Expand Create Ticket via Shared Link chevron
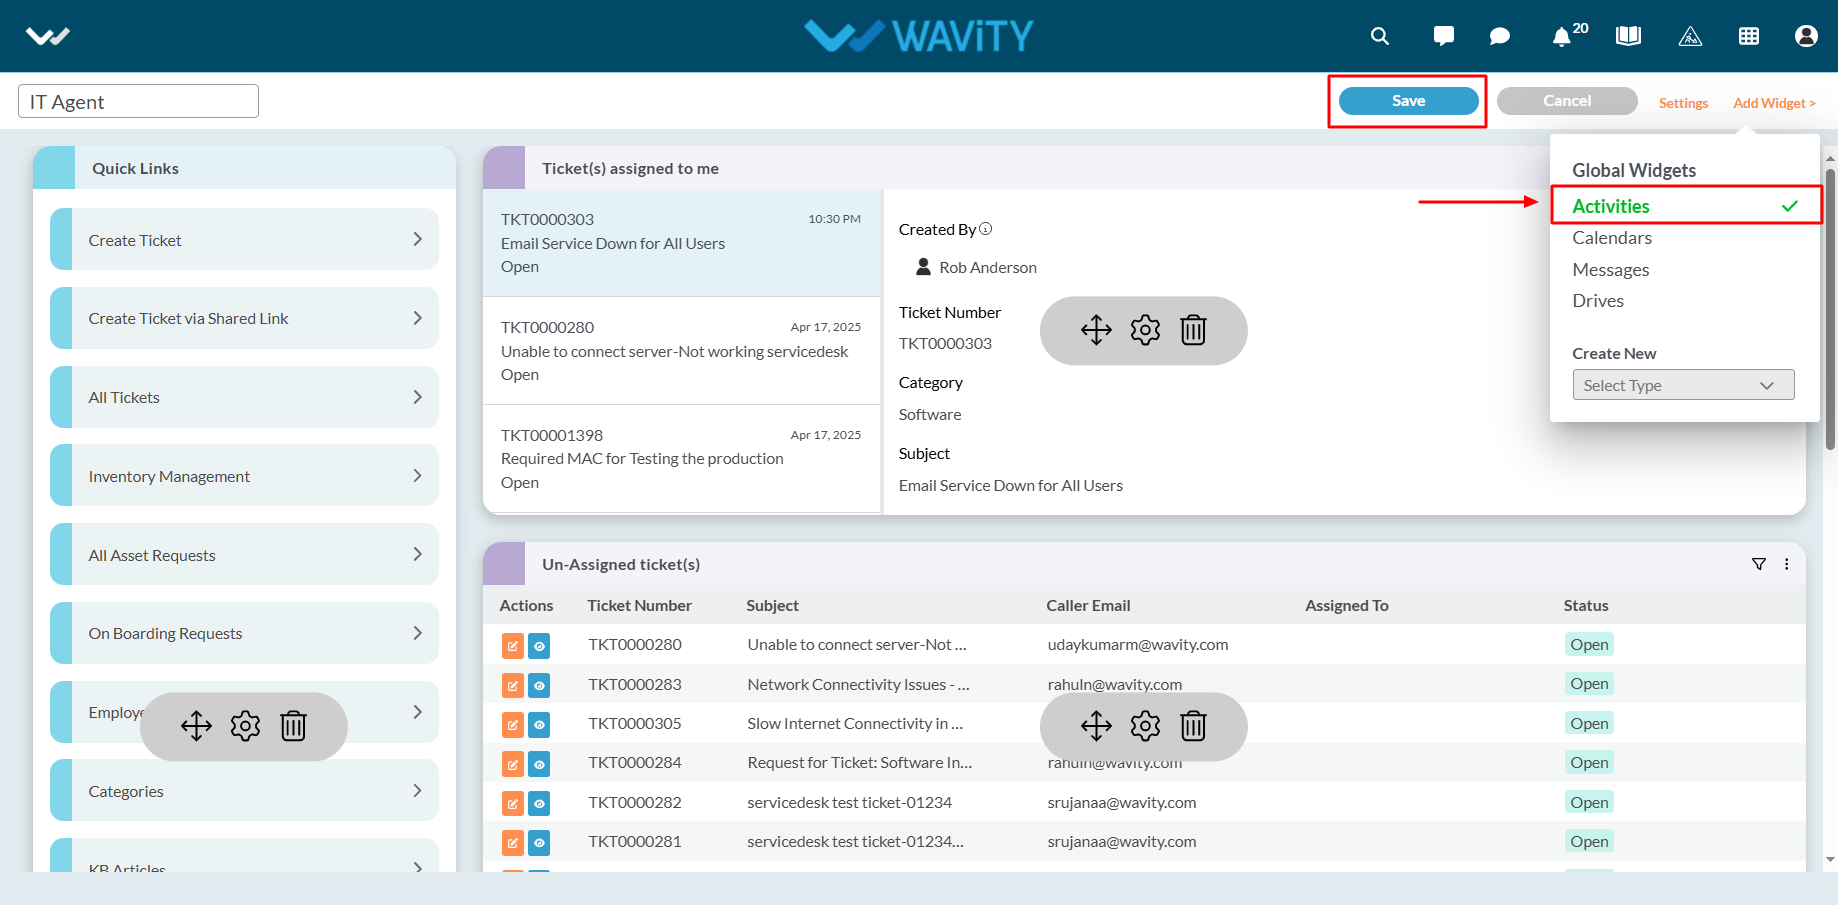The image size is (1838, 905). (418, 318)
